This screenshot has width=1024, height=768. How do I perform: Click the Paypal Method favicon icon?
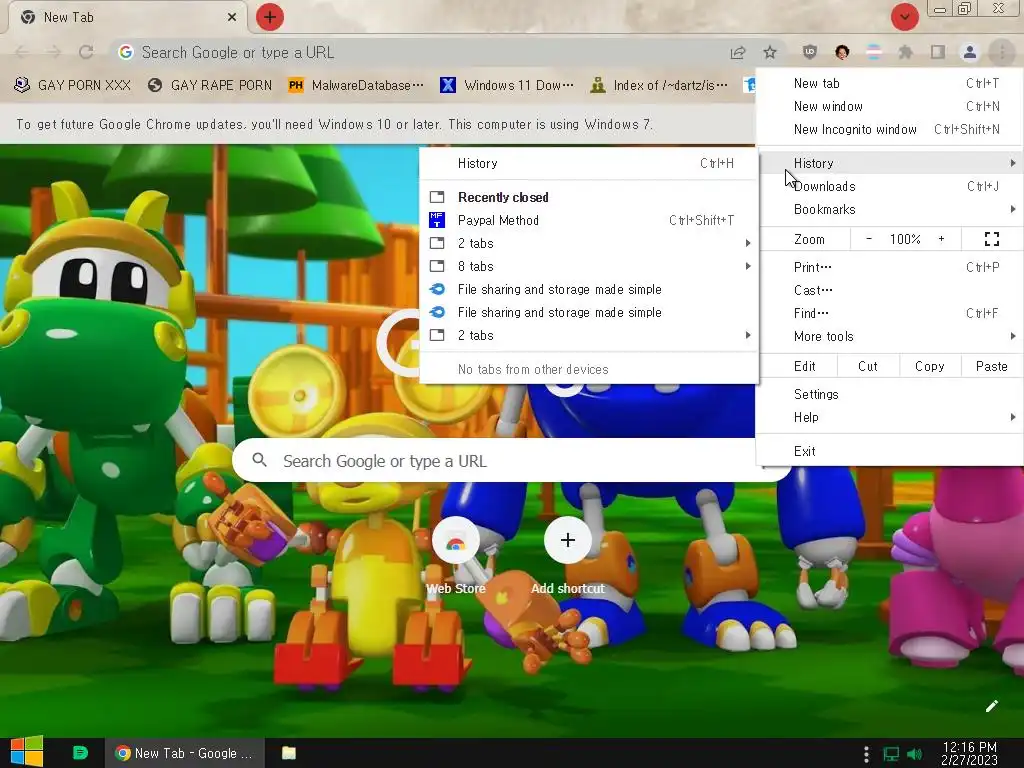pos(437,220)
